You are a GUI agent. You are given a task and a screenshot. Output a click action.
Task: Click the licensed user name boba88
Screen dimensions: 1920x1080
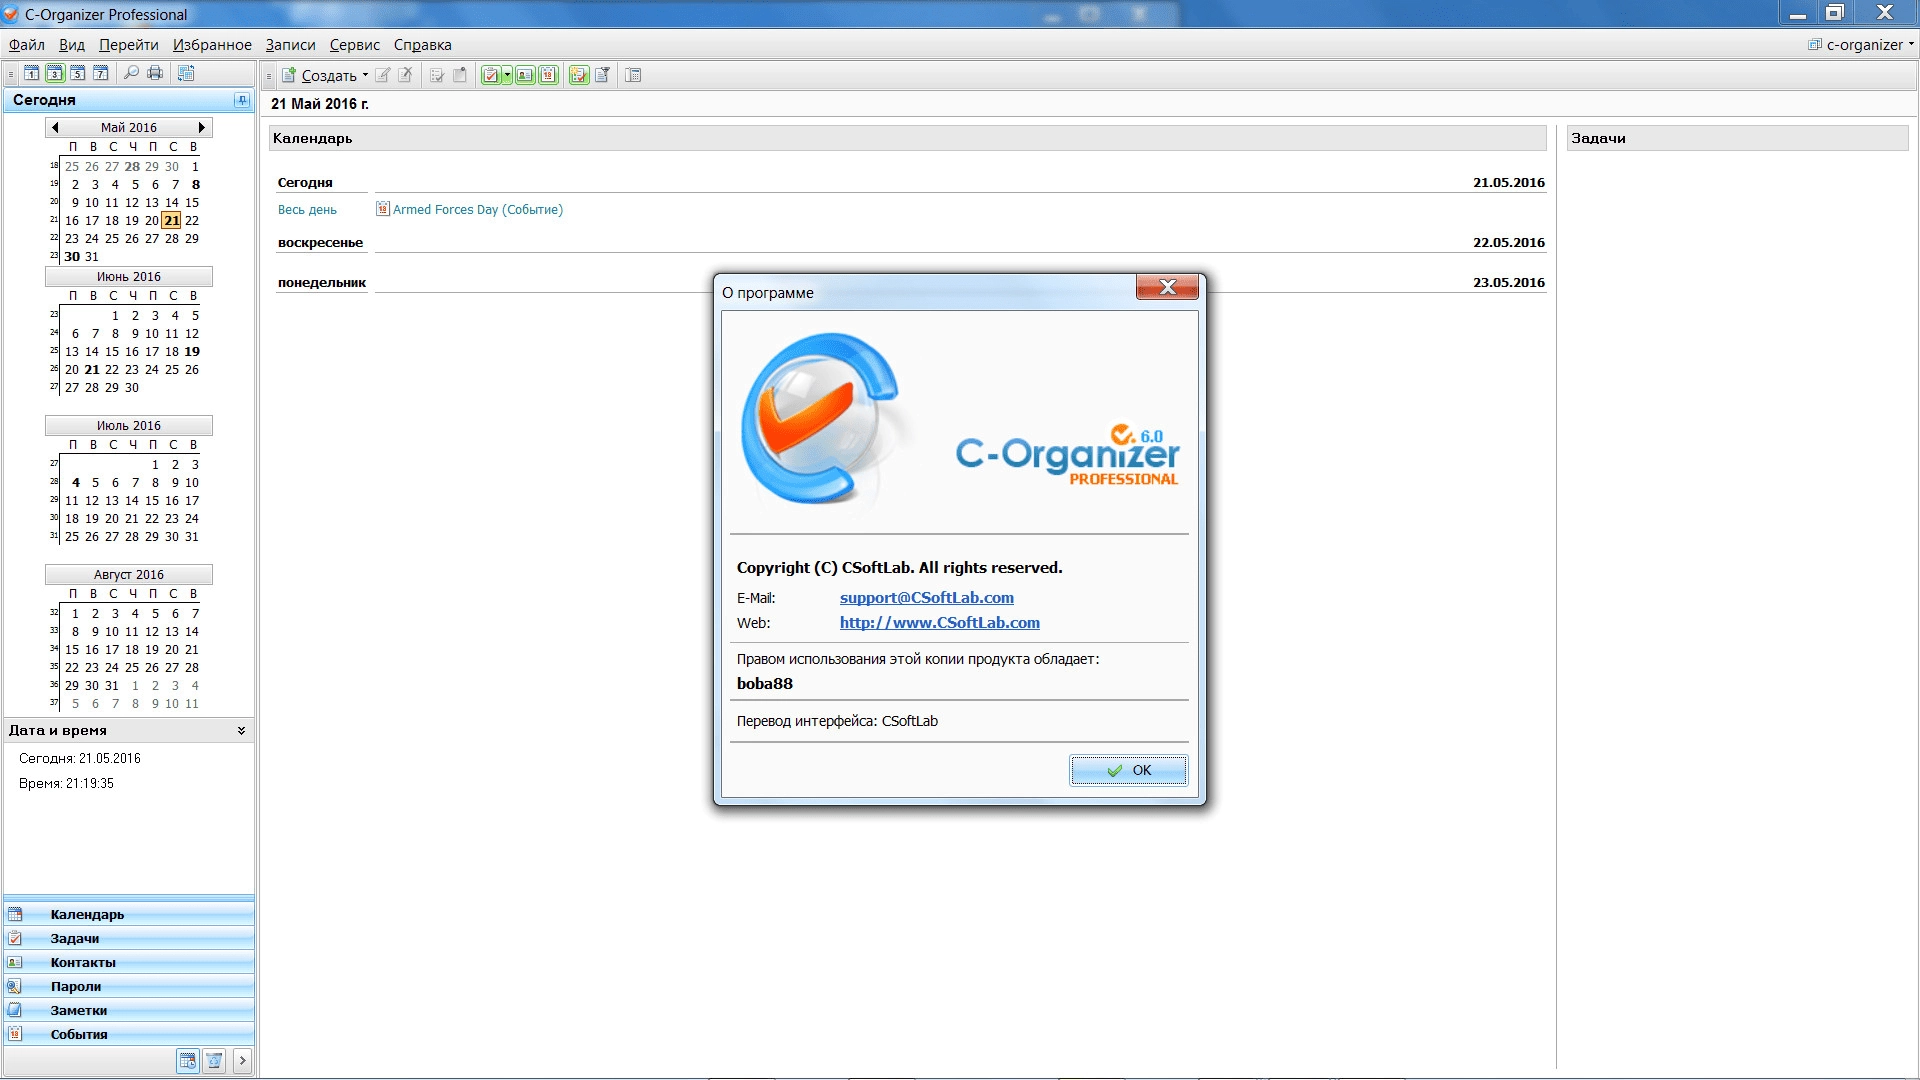[764, 684]
